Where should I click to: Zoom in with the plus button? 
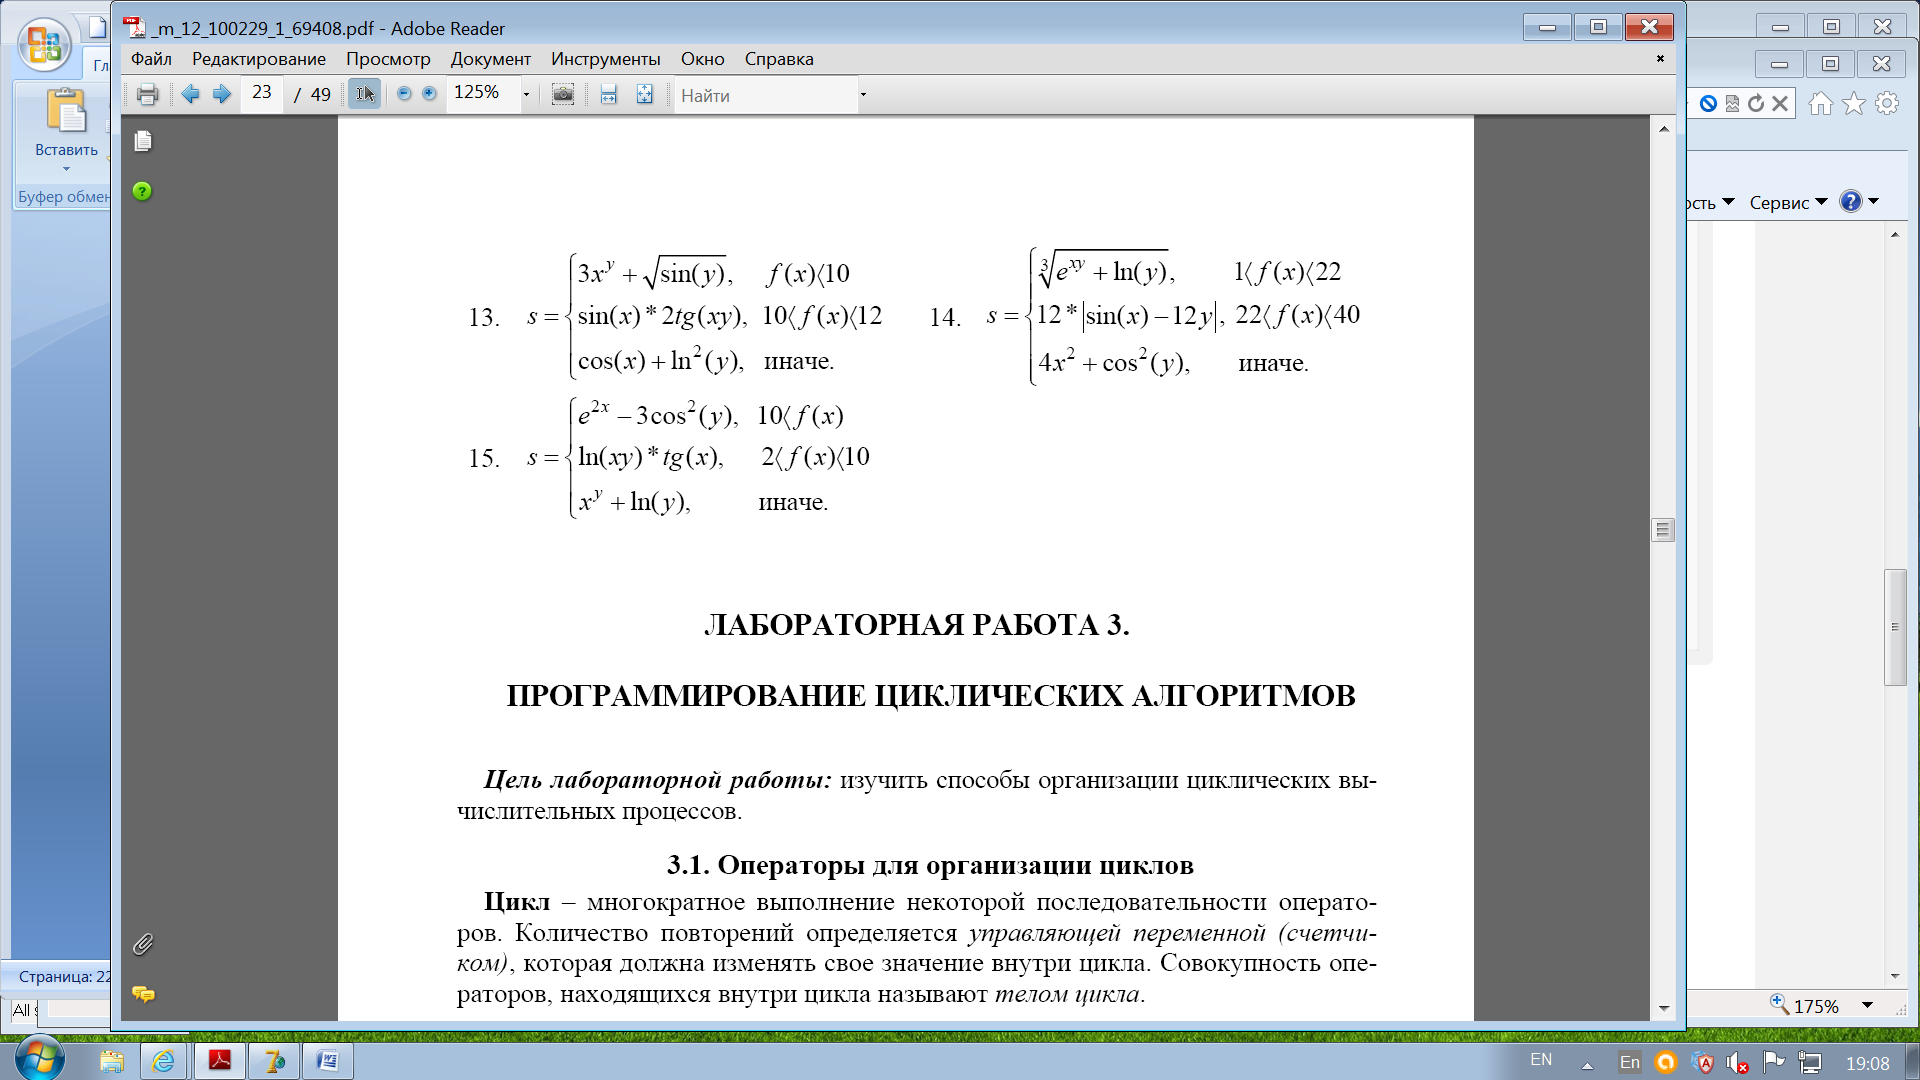pos(429,93)
